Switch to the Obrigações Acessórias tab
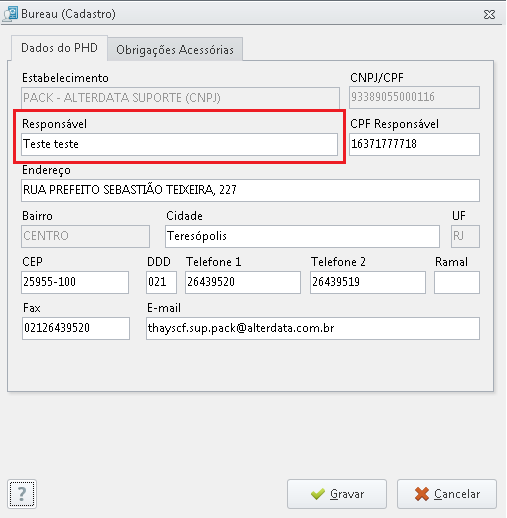 [x=175, y=49]
